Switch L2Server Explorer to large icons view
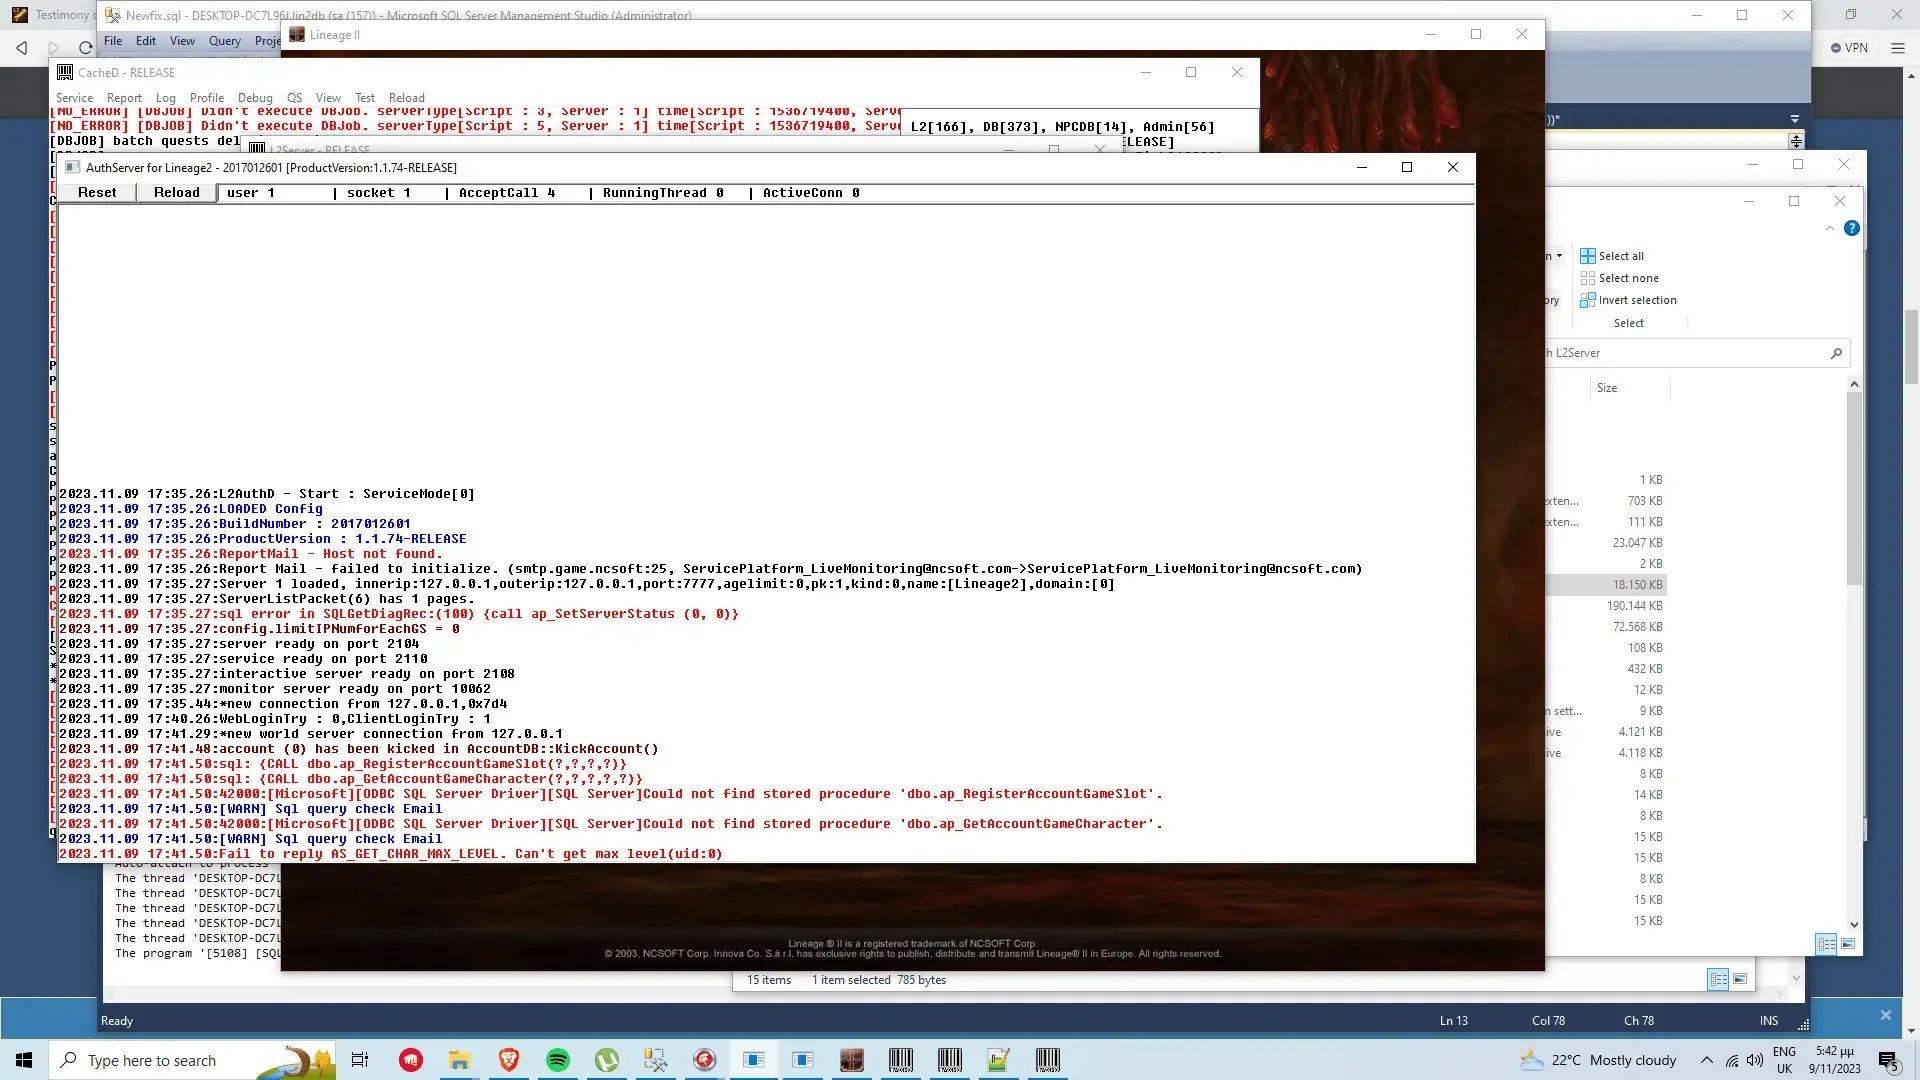The width and height of the screenshot is (1920, 1080). click(1848, 944)
